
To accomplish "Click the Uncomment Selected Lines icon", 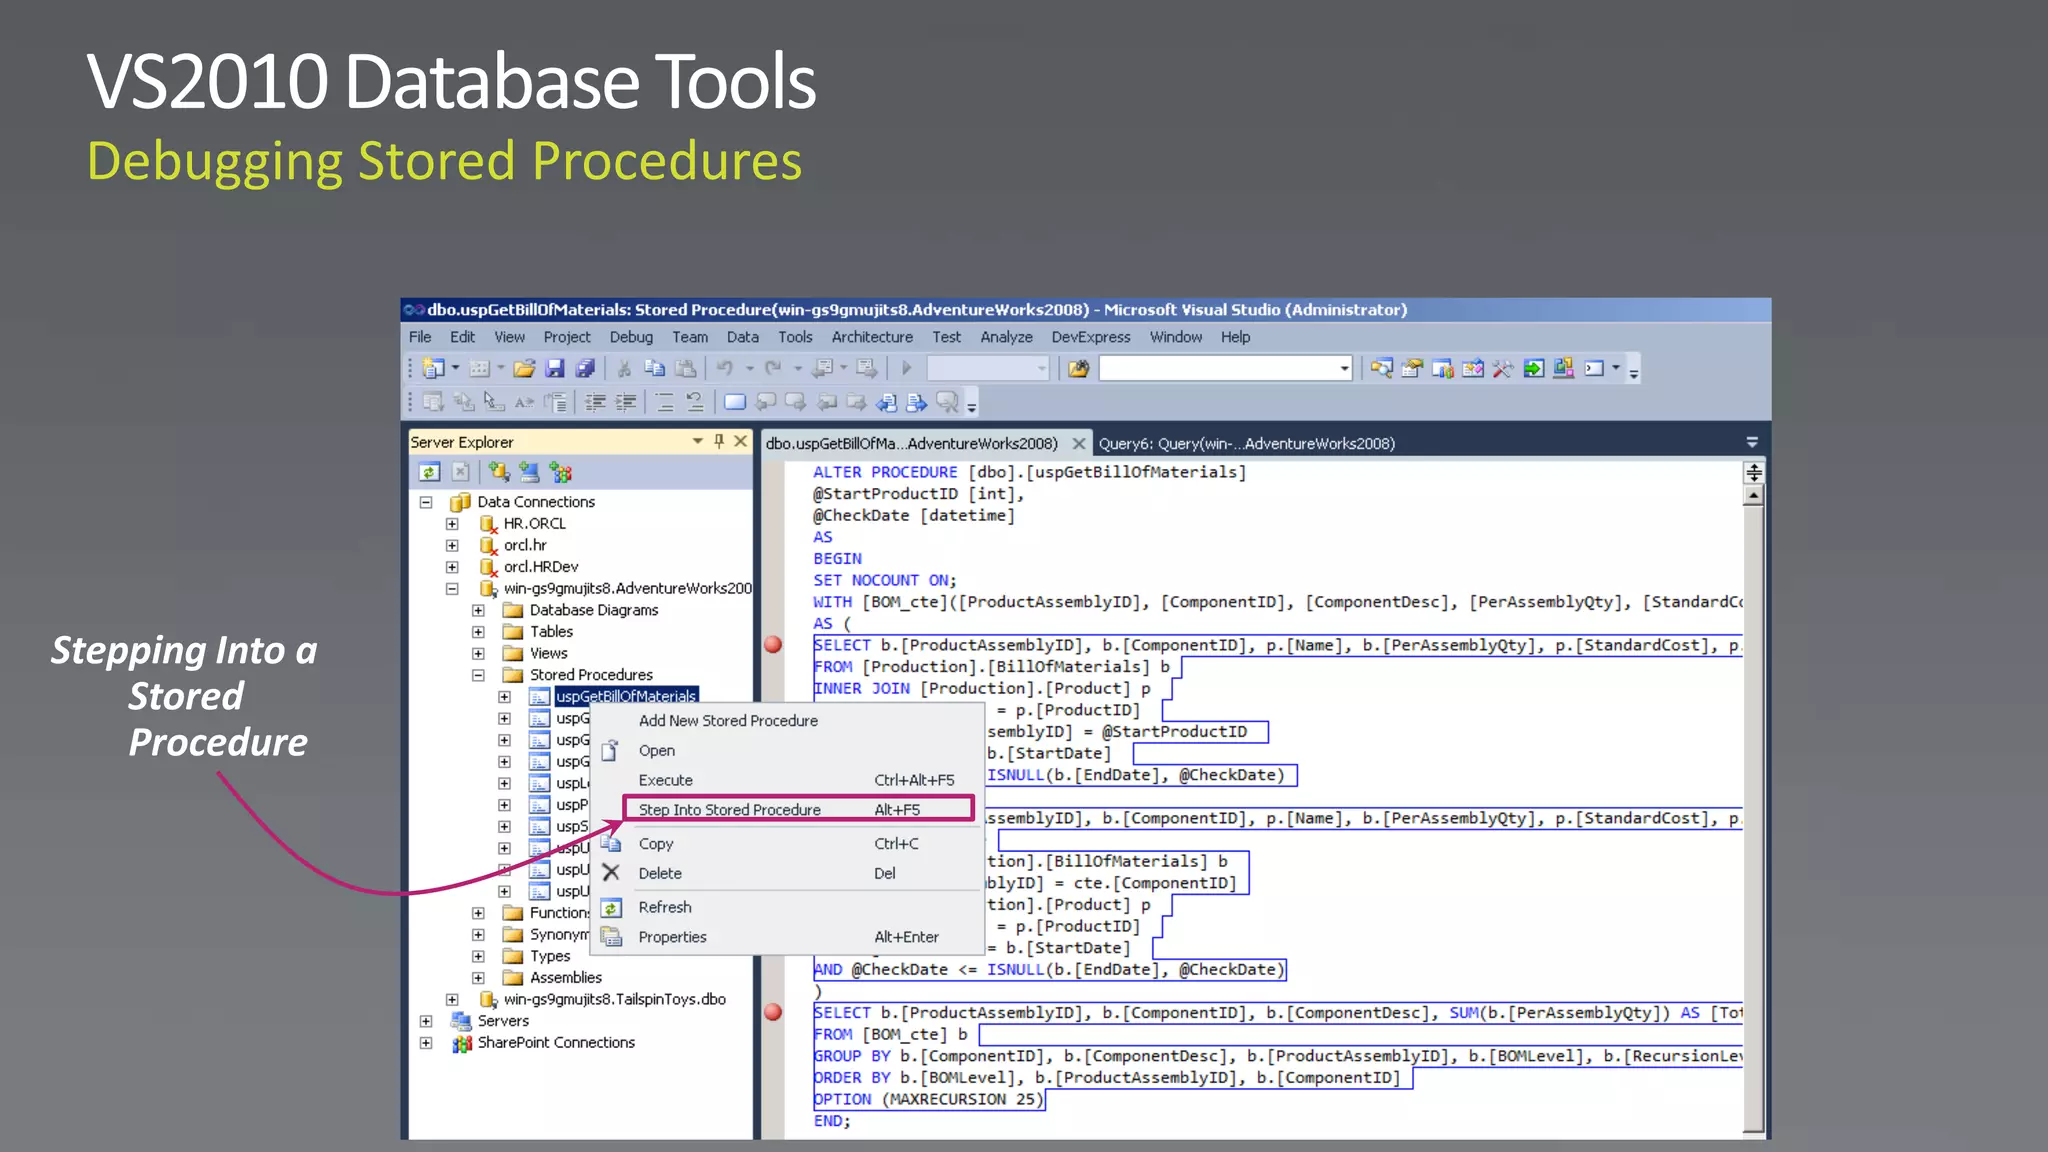I will coord(695,402).
